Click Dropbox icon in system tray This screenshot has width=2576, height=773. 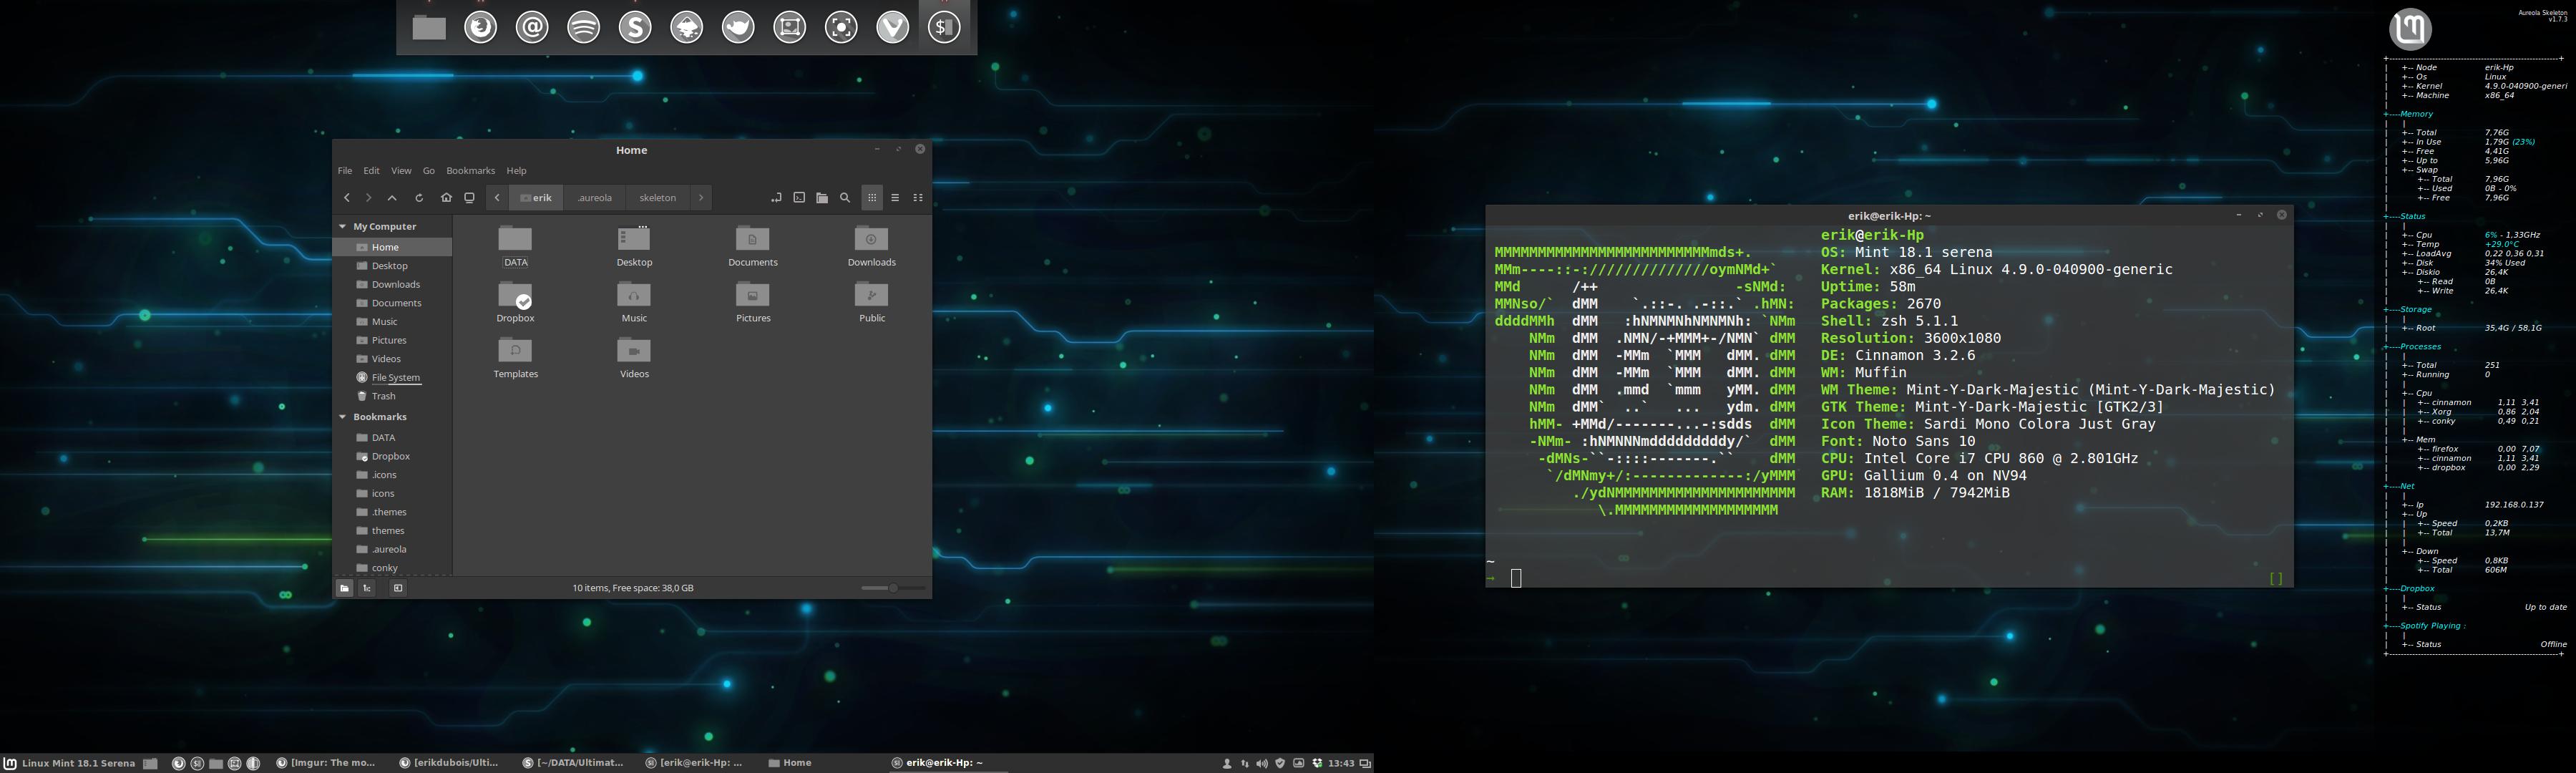tap(1317, 764)
